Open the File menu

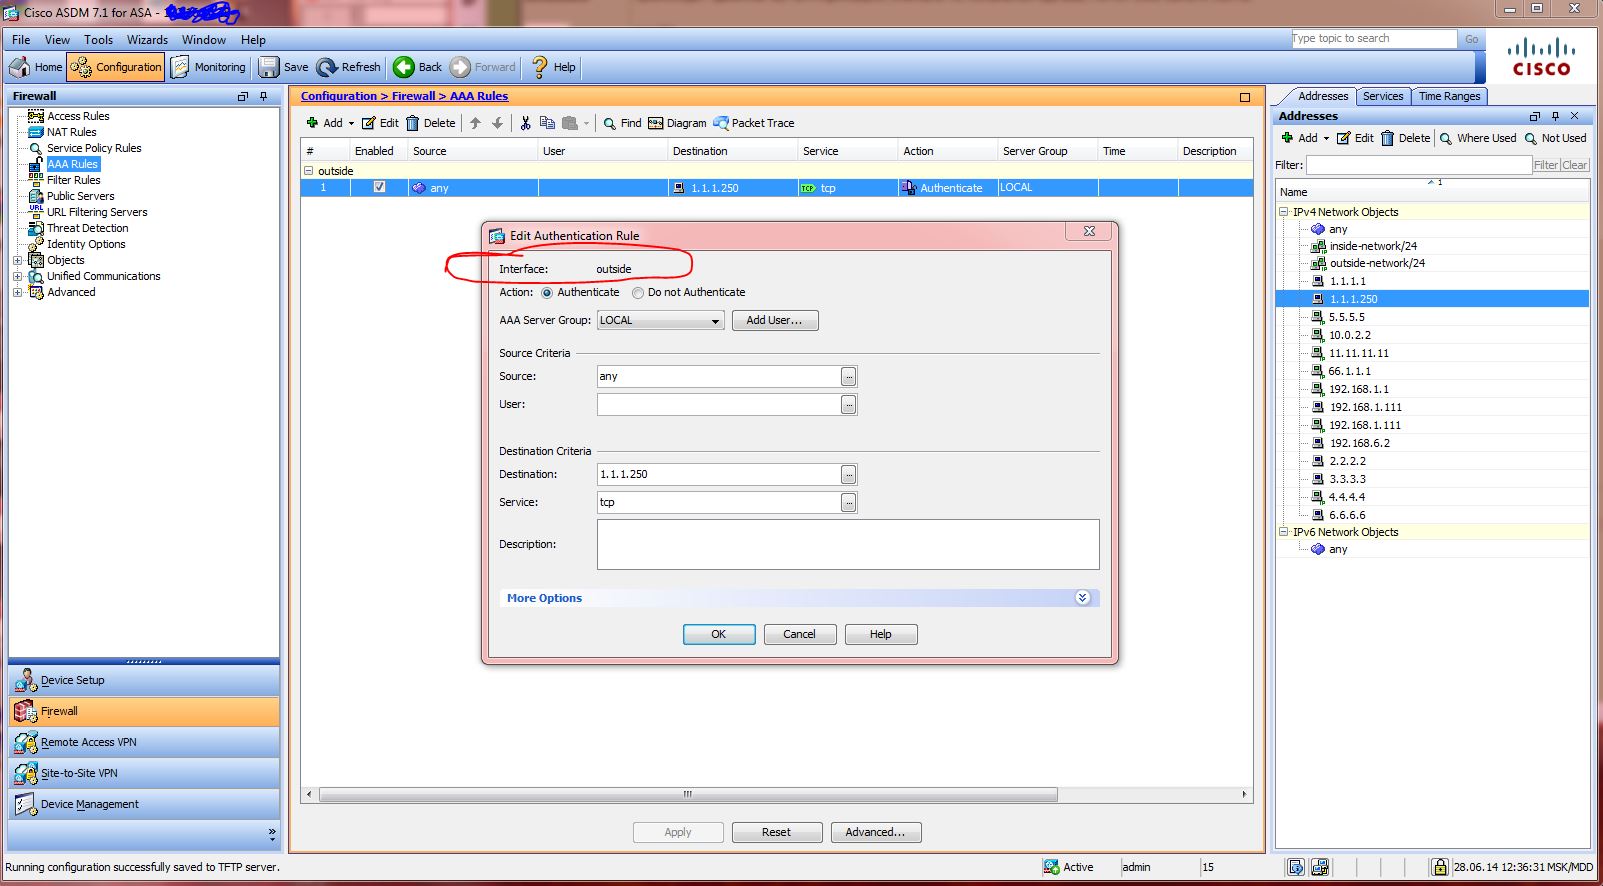pyautogui.click(x=21, y=40)
